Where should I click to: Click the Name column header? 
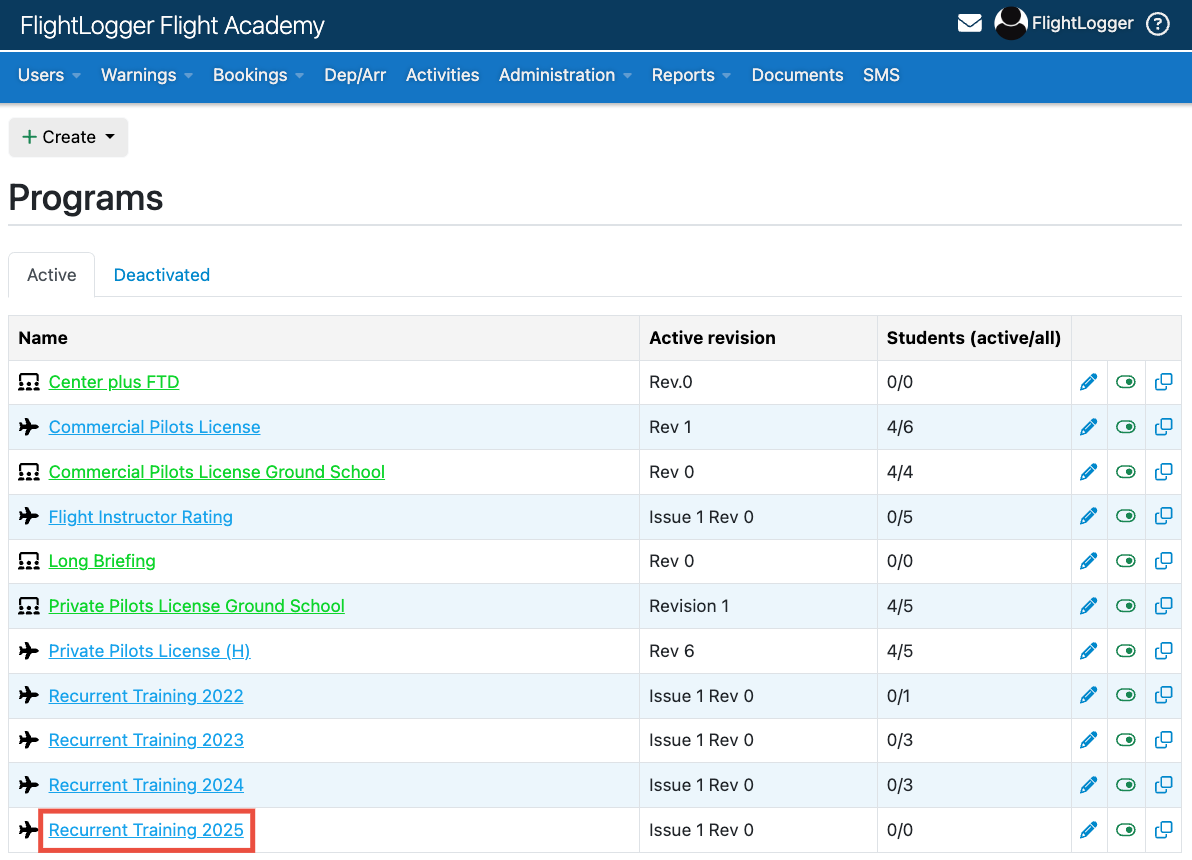tap(43, 337)
